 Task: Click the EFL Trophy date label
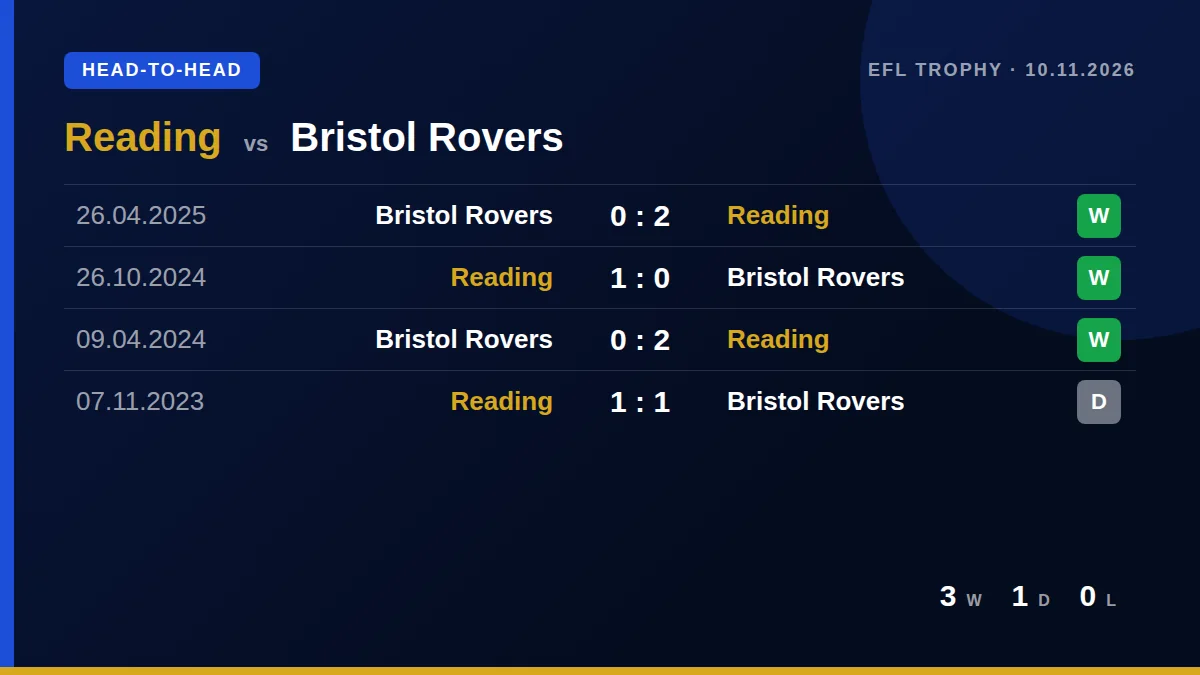(1001, 70)
